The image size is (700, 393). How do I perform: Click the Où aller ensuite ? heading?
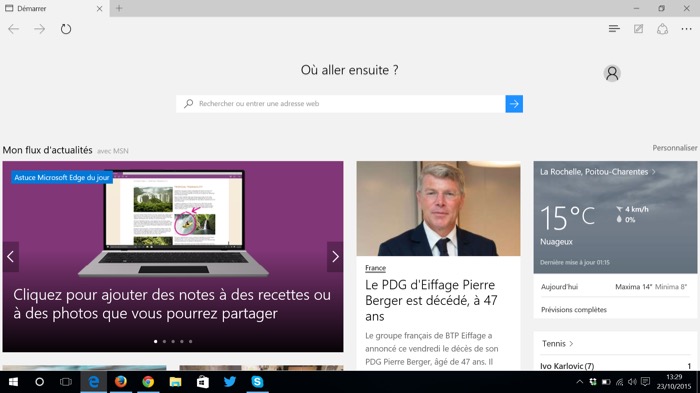[350, 70]
